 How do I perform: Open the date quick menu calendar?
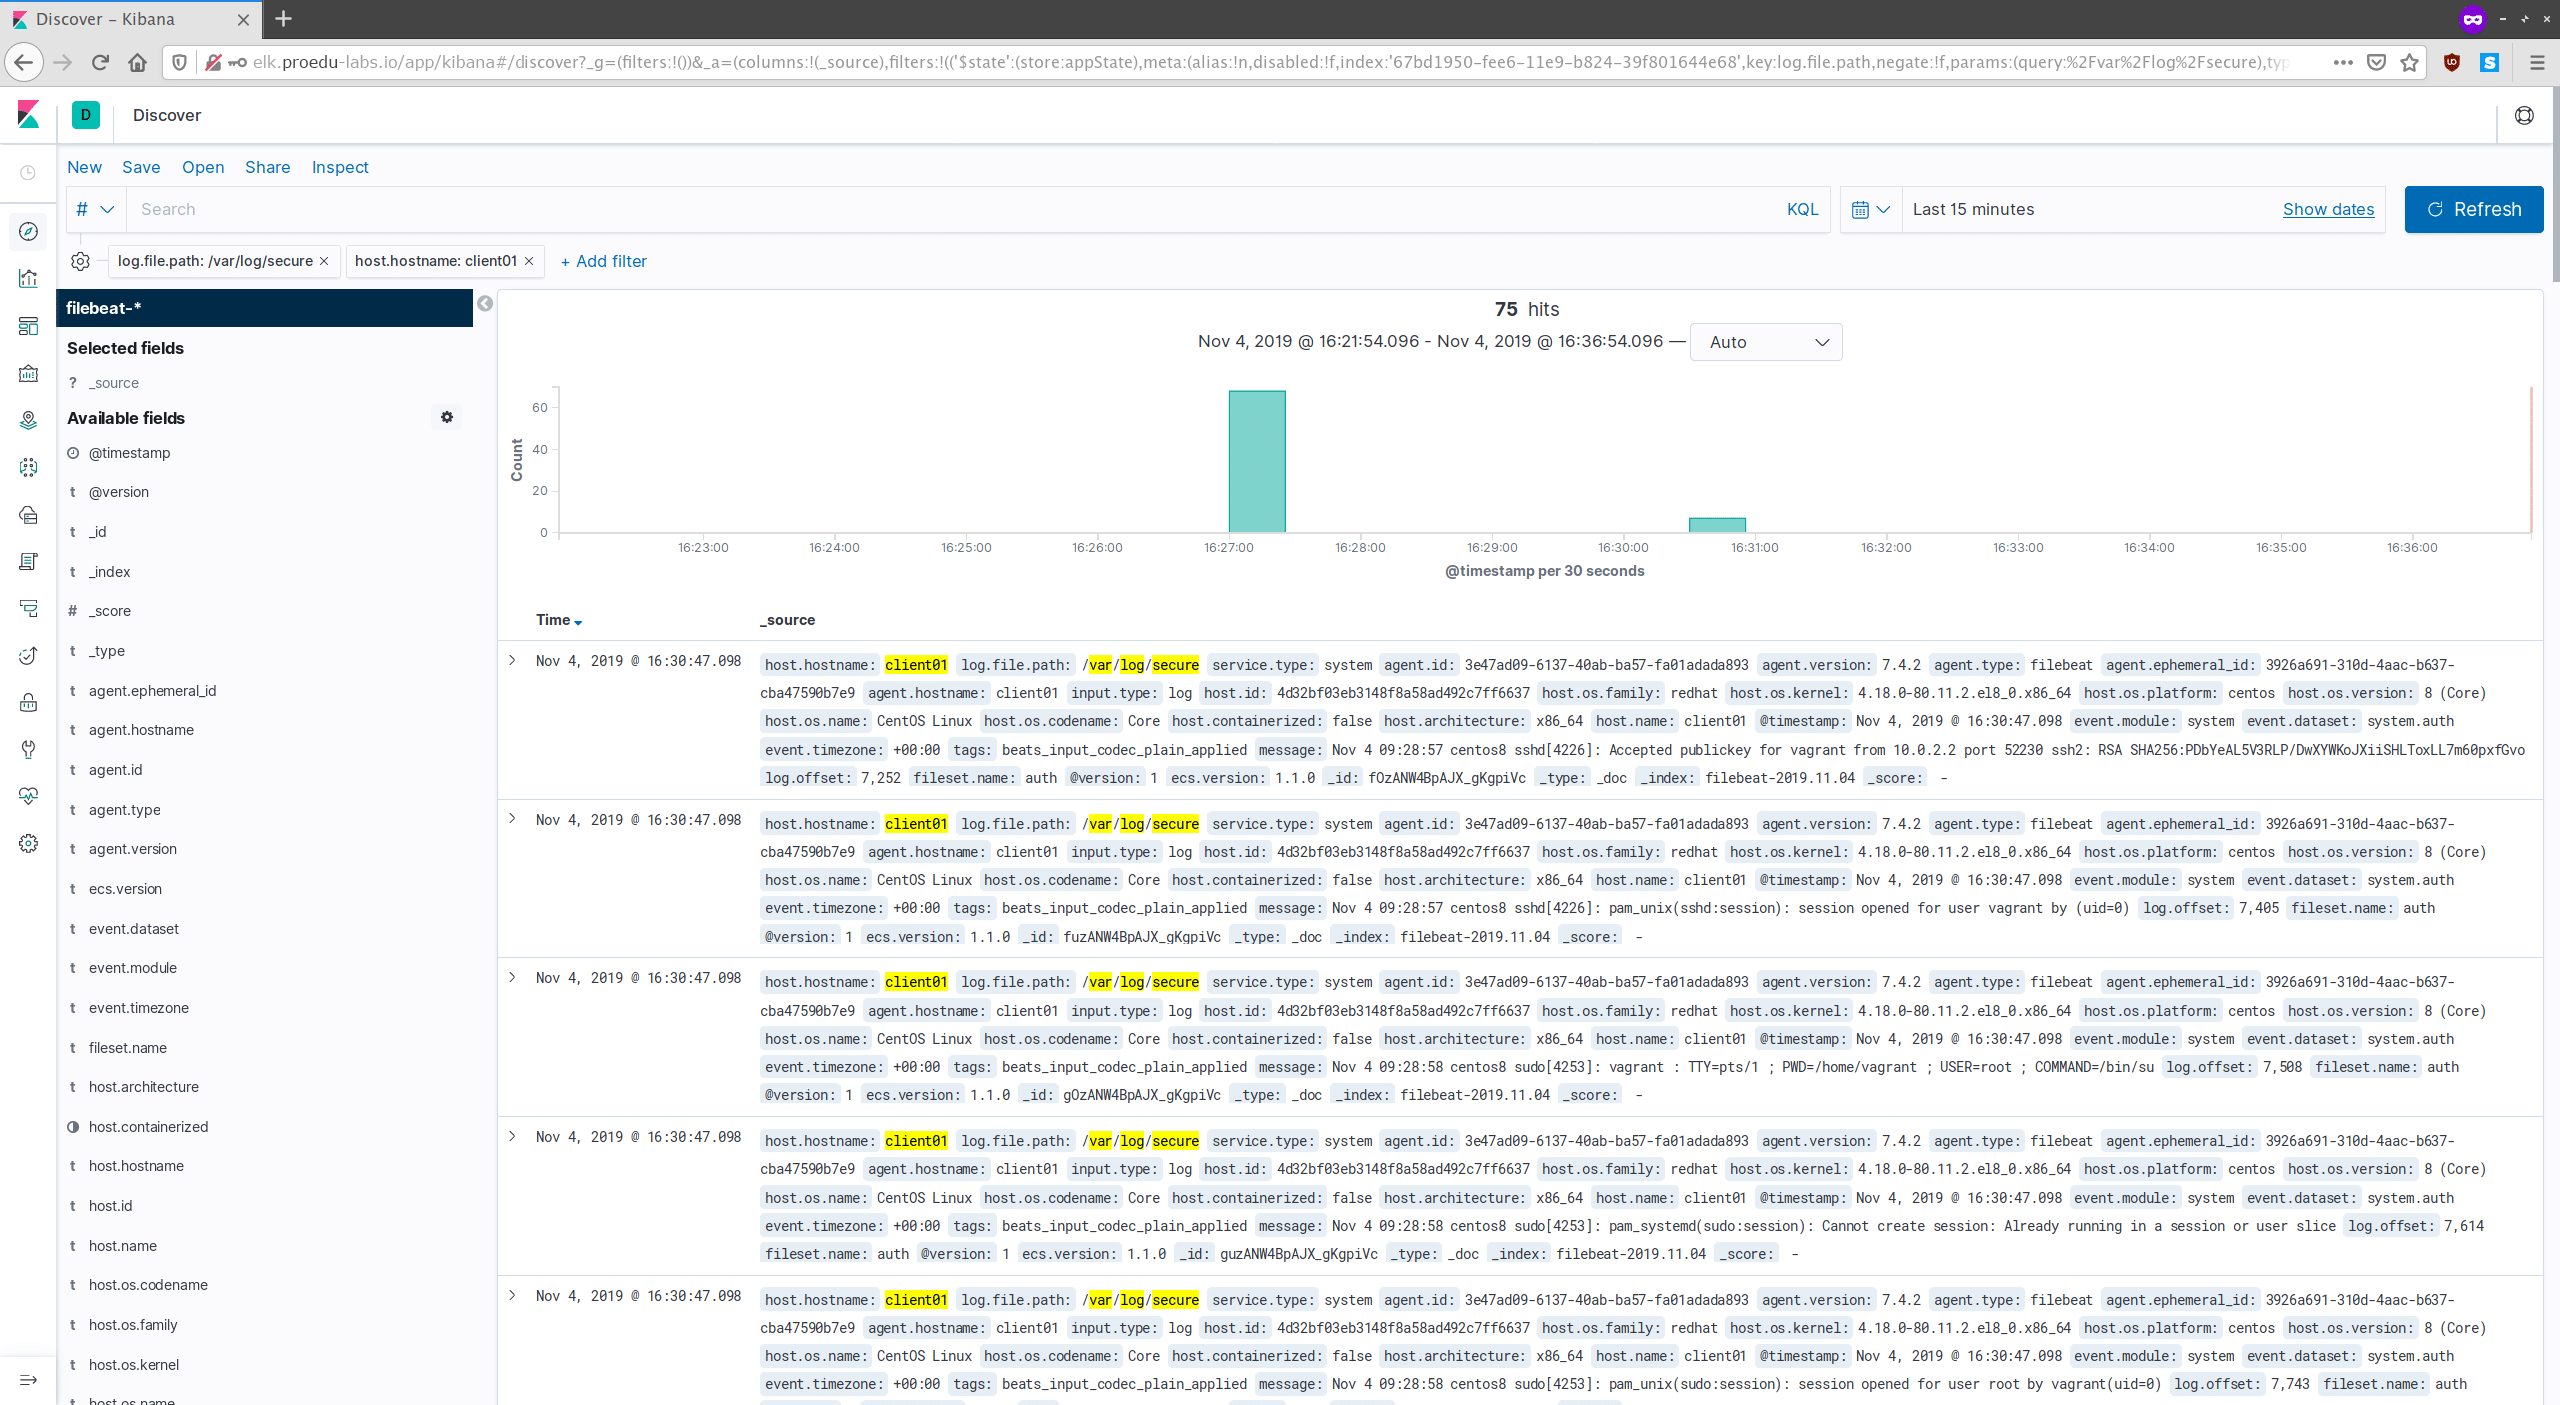[1870, 209]
